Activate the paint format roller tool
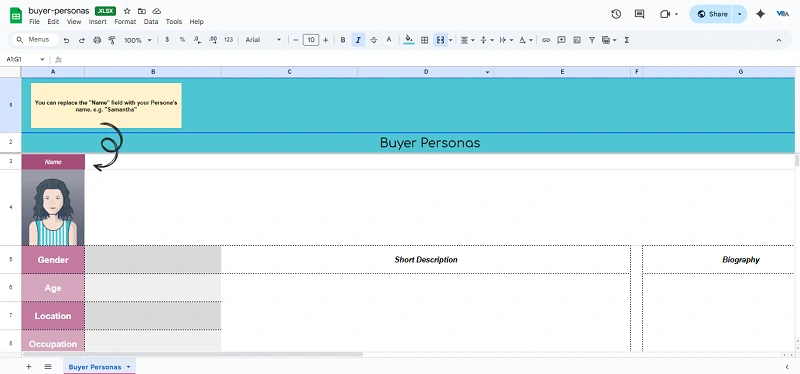Screen dimensions: 800x374 pos(112,40)
